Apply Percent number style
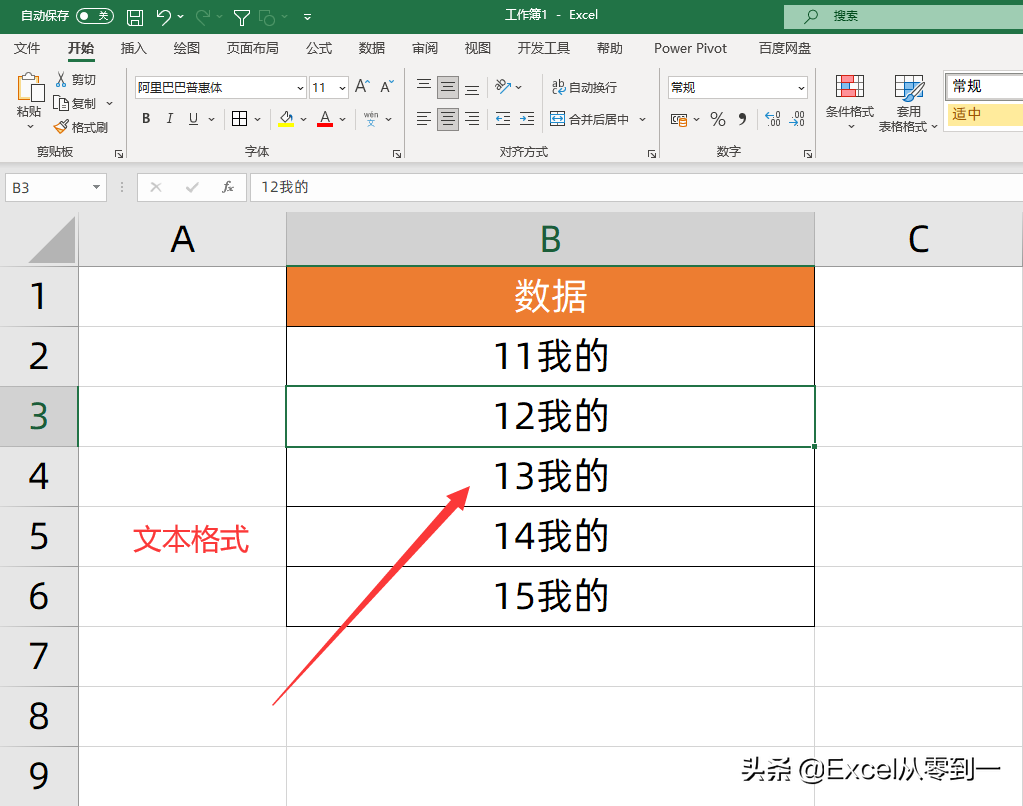The image size is (1023, 806). coord(716,119)
